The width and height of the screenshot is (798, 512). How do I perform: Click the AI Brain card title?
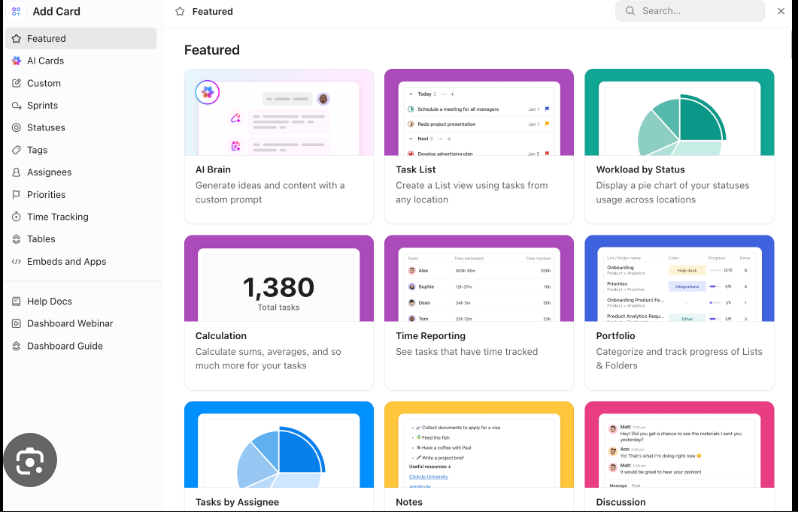tap(213, 169)
